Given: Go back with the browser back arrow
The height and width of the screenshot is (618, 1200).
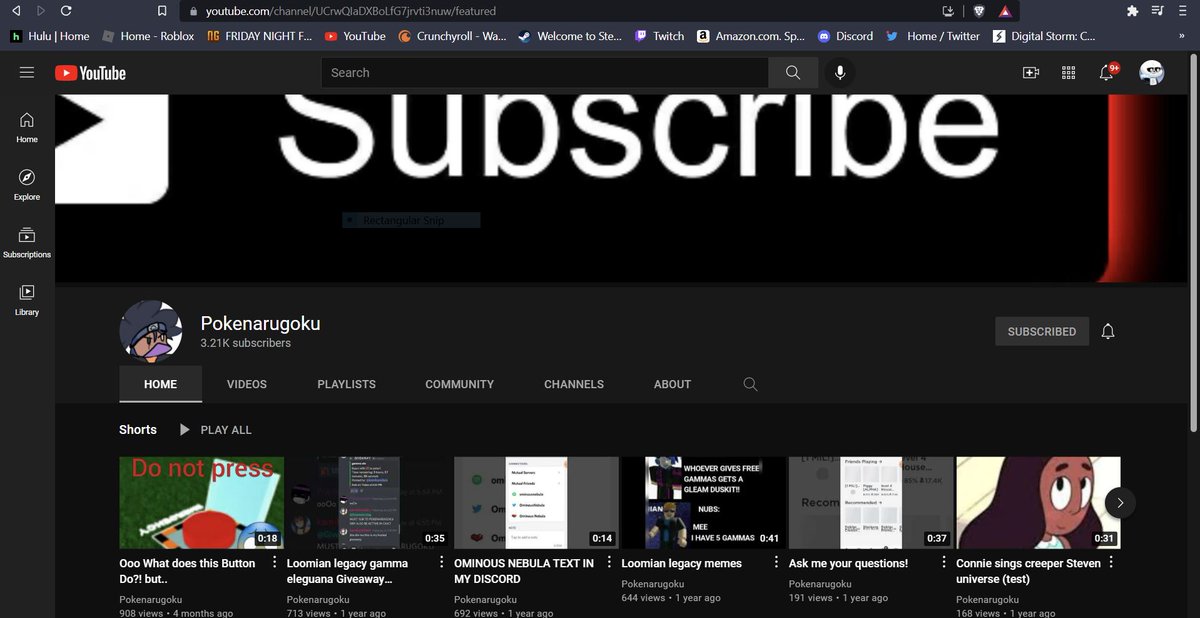Looking at the screenshot, I should [15, 11].
